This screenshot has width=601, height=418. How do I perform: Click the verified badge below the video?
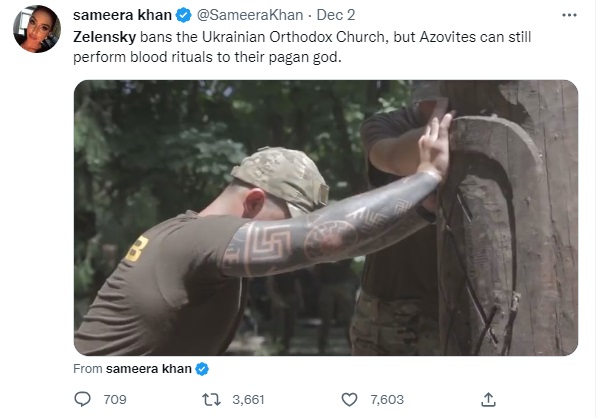point(202,369)
